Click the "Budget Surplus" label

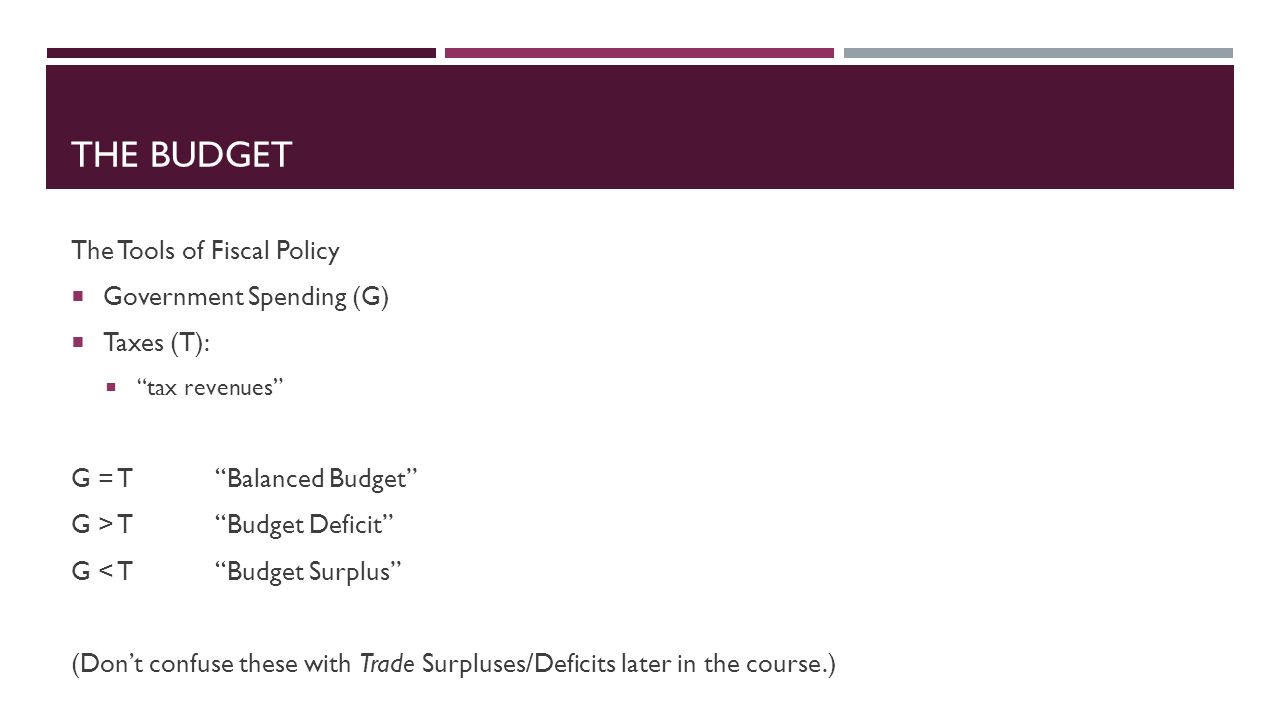[309, 572]
